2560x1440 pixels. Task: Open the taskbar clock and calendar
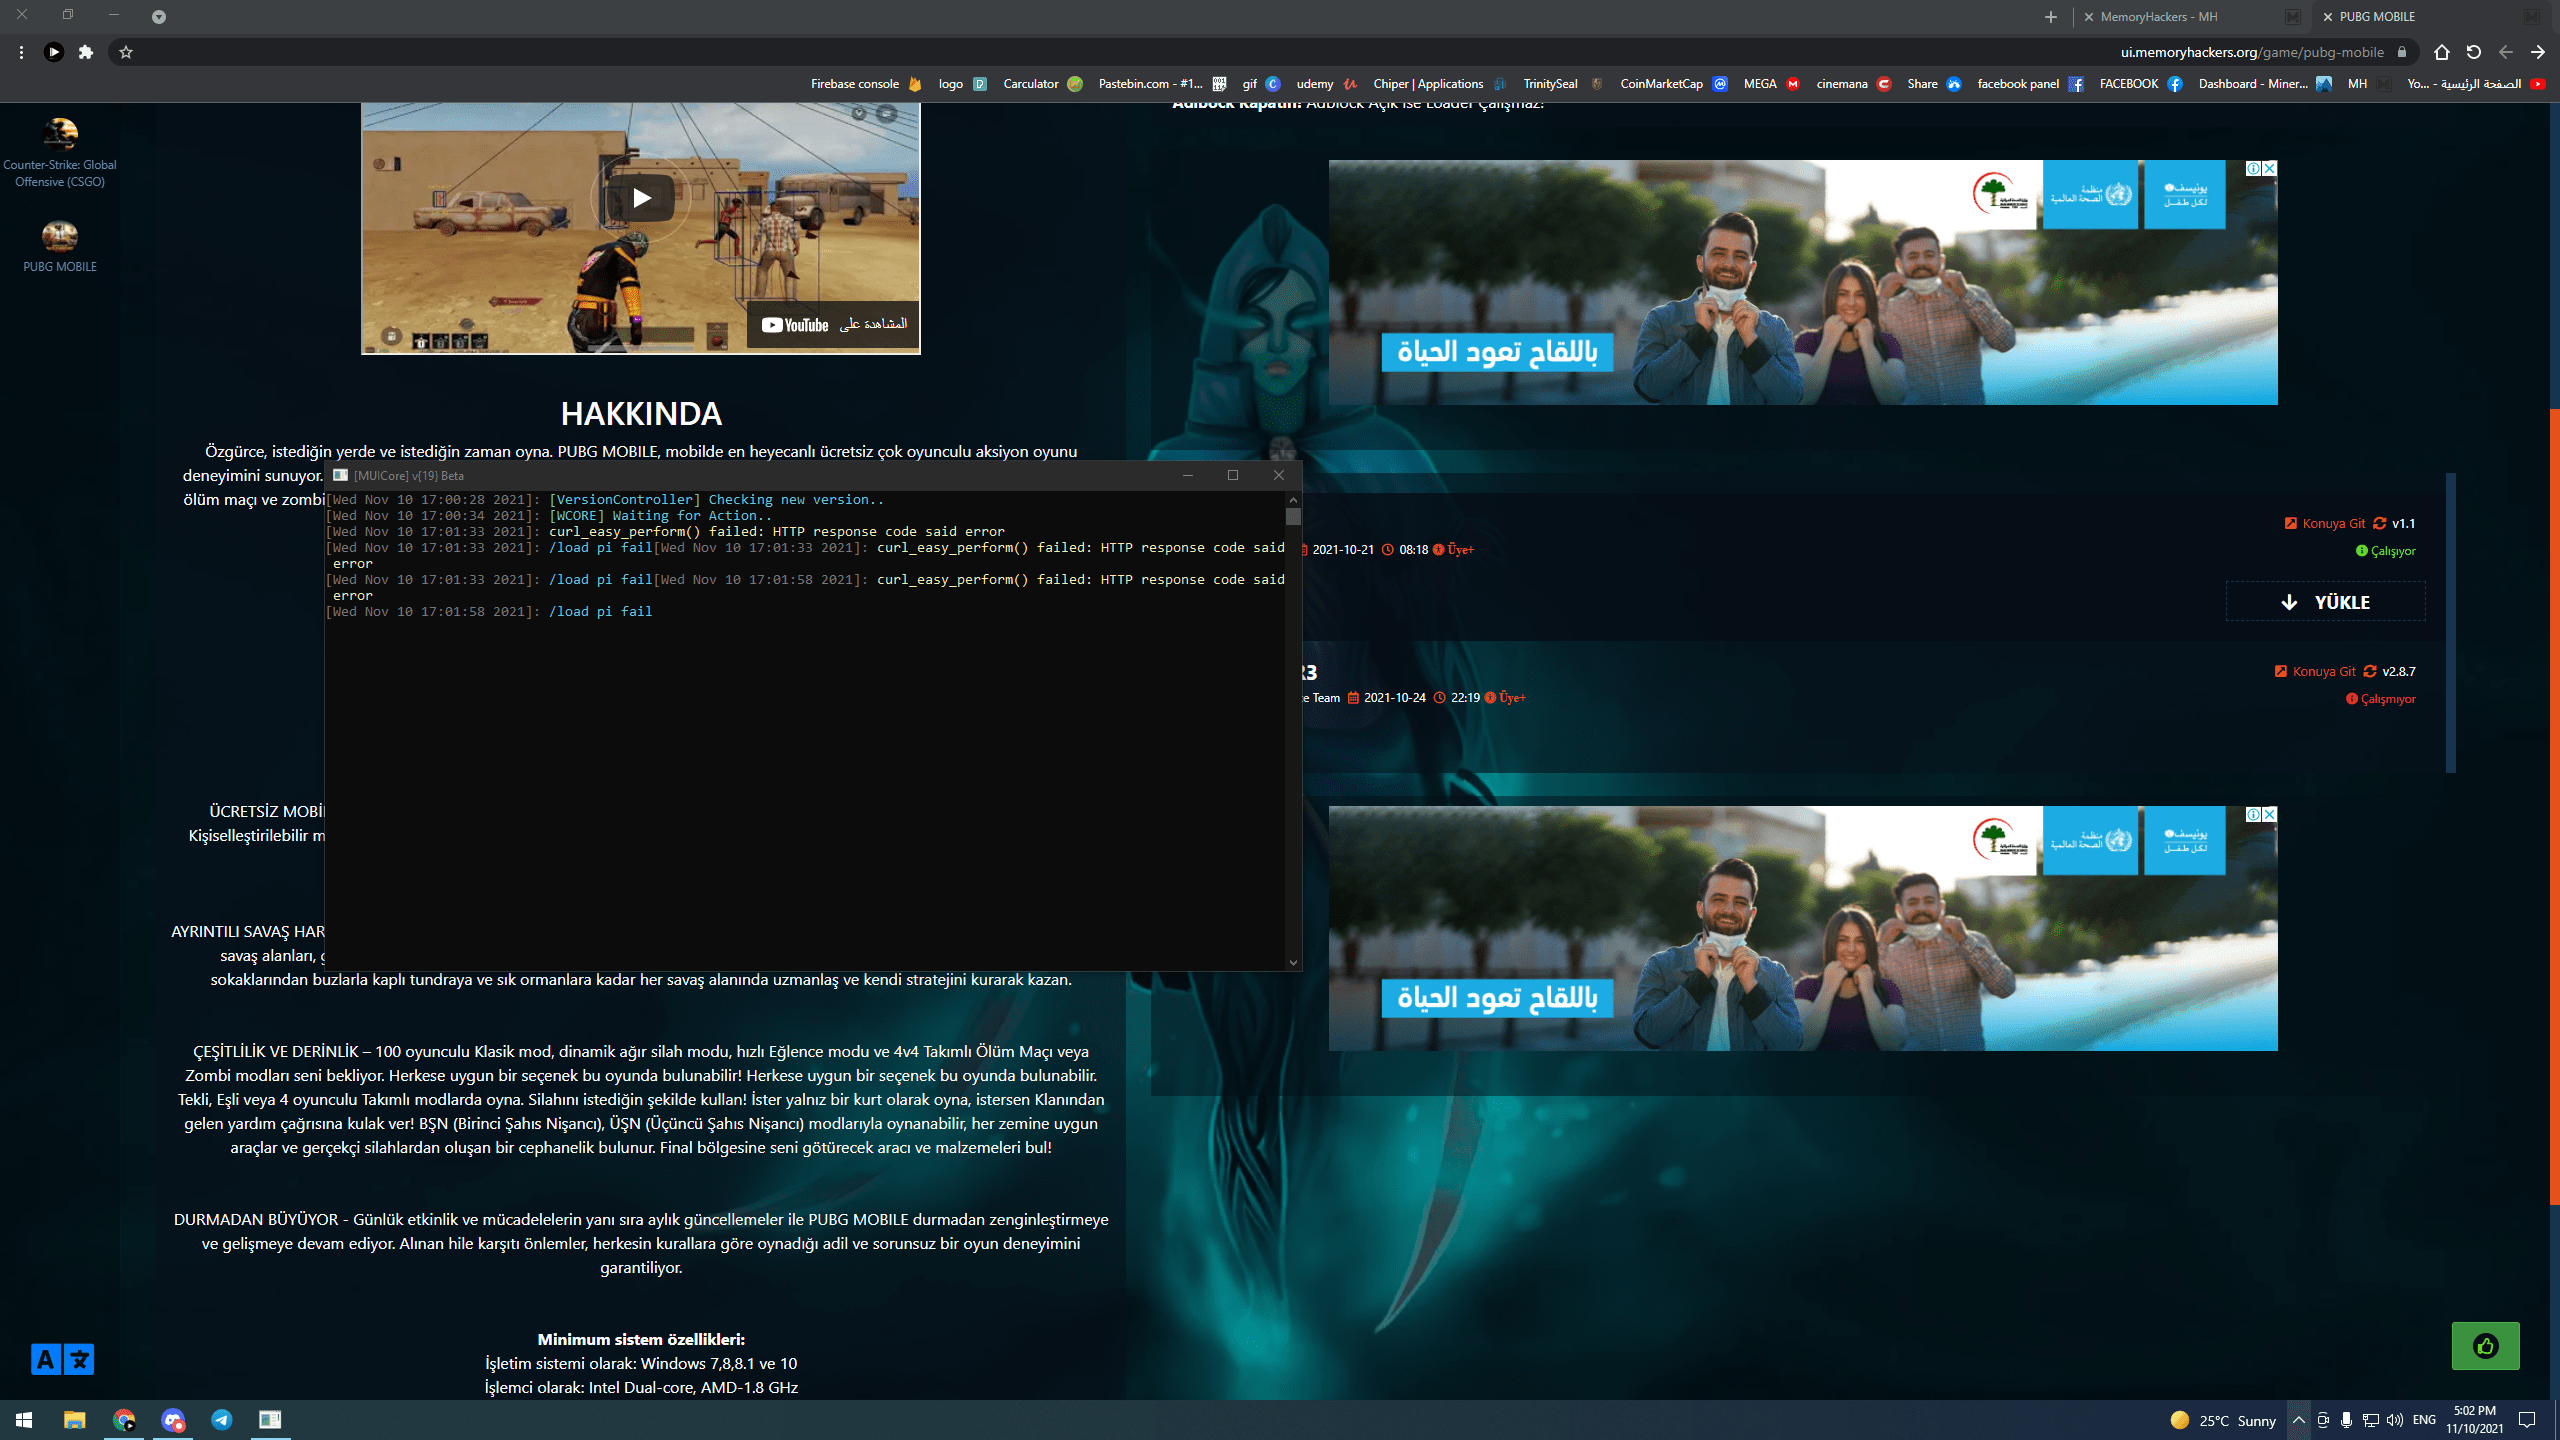(2475, 1420)
